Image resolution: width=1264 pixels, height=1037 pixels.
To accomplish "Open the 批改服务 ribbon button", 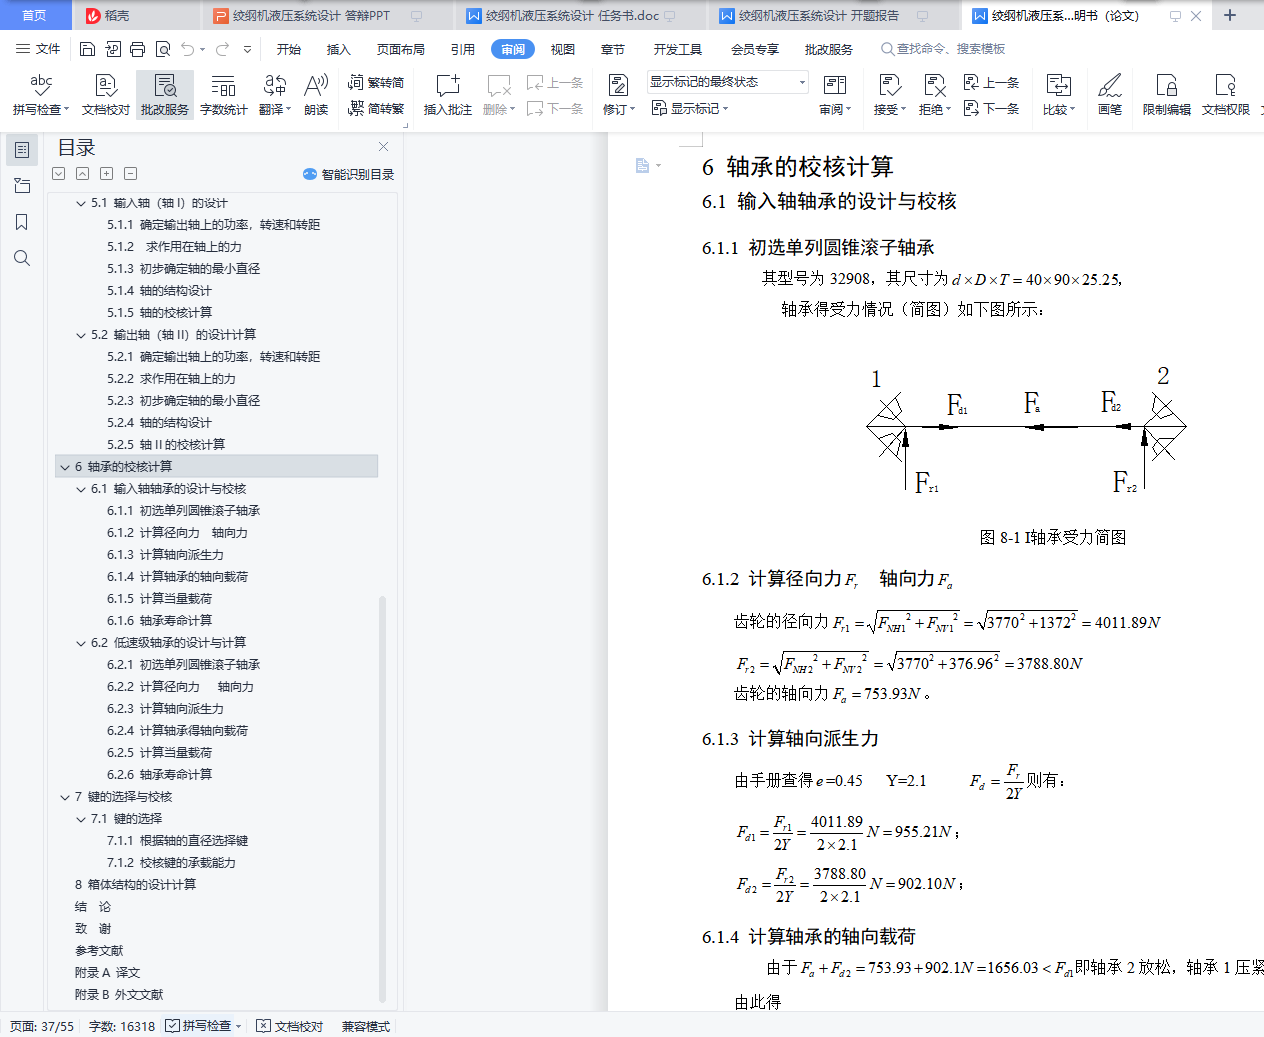I will 165,95.
